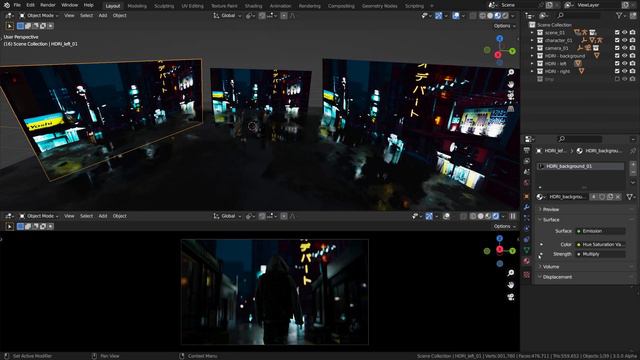Open Global orientation dropdown in top viewport
This screenshot has height=360, width=640.
pyautogui.click(x=227, y=16)
